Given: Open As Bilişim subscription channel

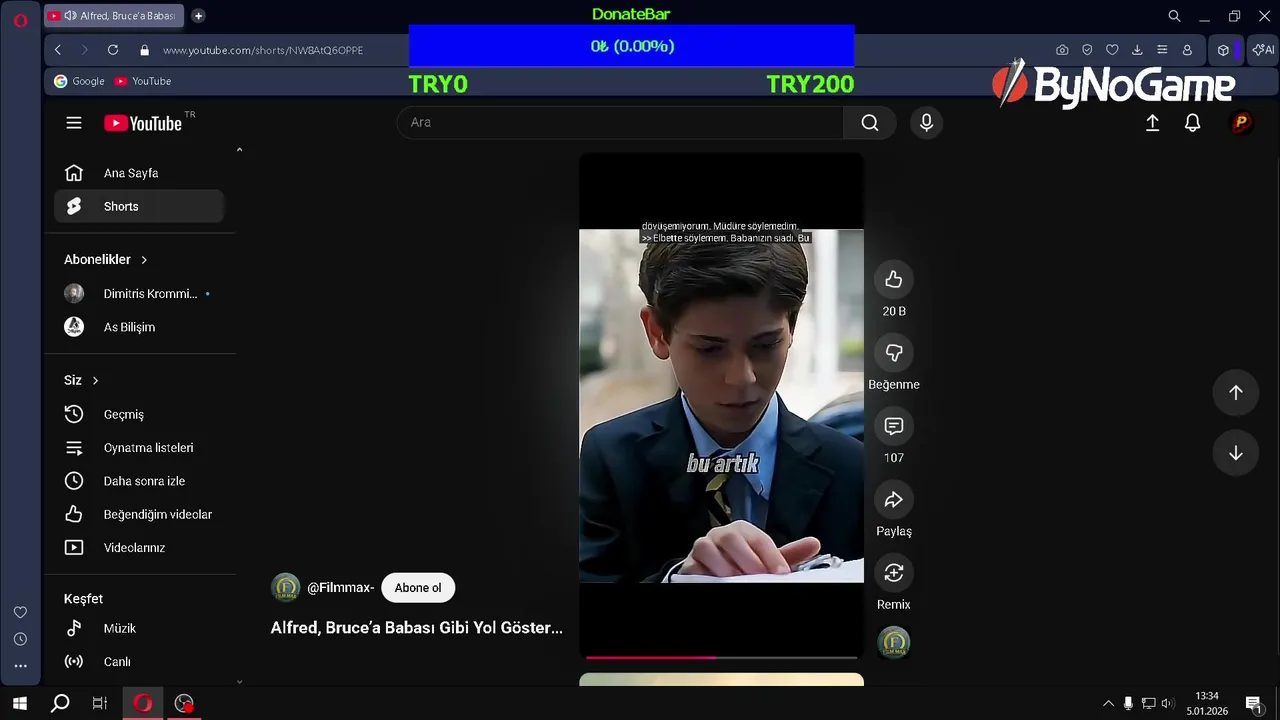Looking at the screenshot, I should 139,327.
